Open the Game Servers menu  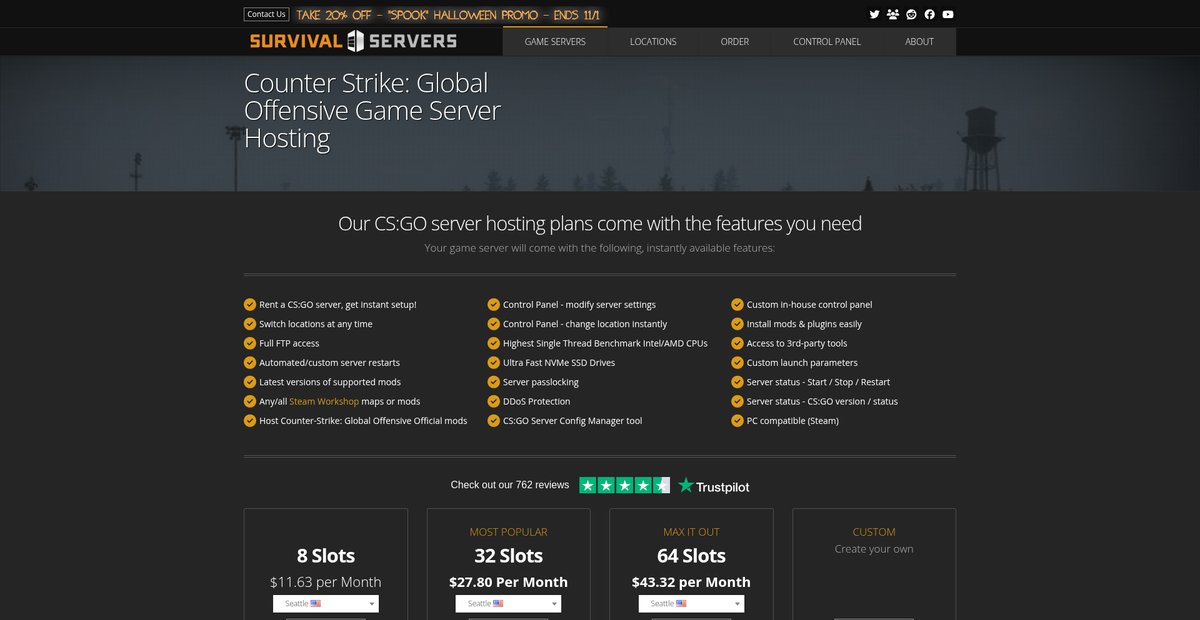click(x=555, y=42)
